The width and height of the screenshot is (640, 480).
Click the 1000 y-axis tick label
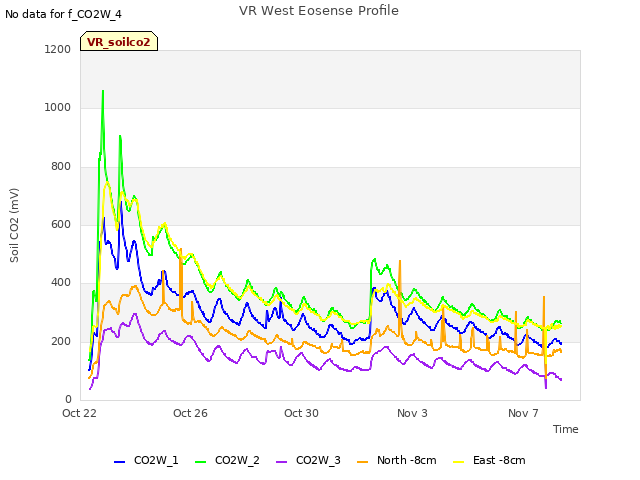point(58,107)
